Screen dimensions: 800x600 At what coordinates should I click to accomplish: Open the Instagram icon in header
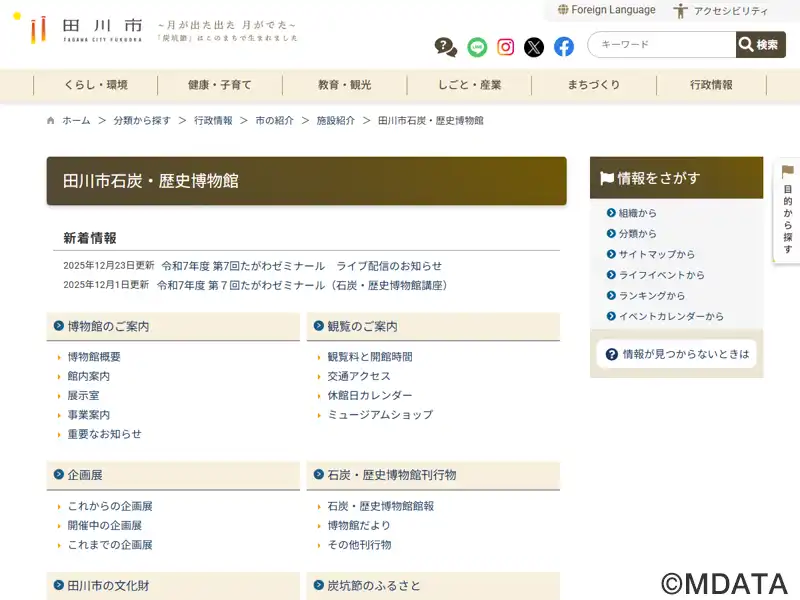(x=506, y=46)
